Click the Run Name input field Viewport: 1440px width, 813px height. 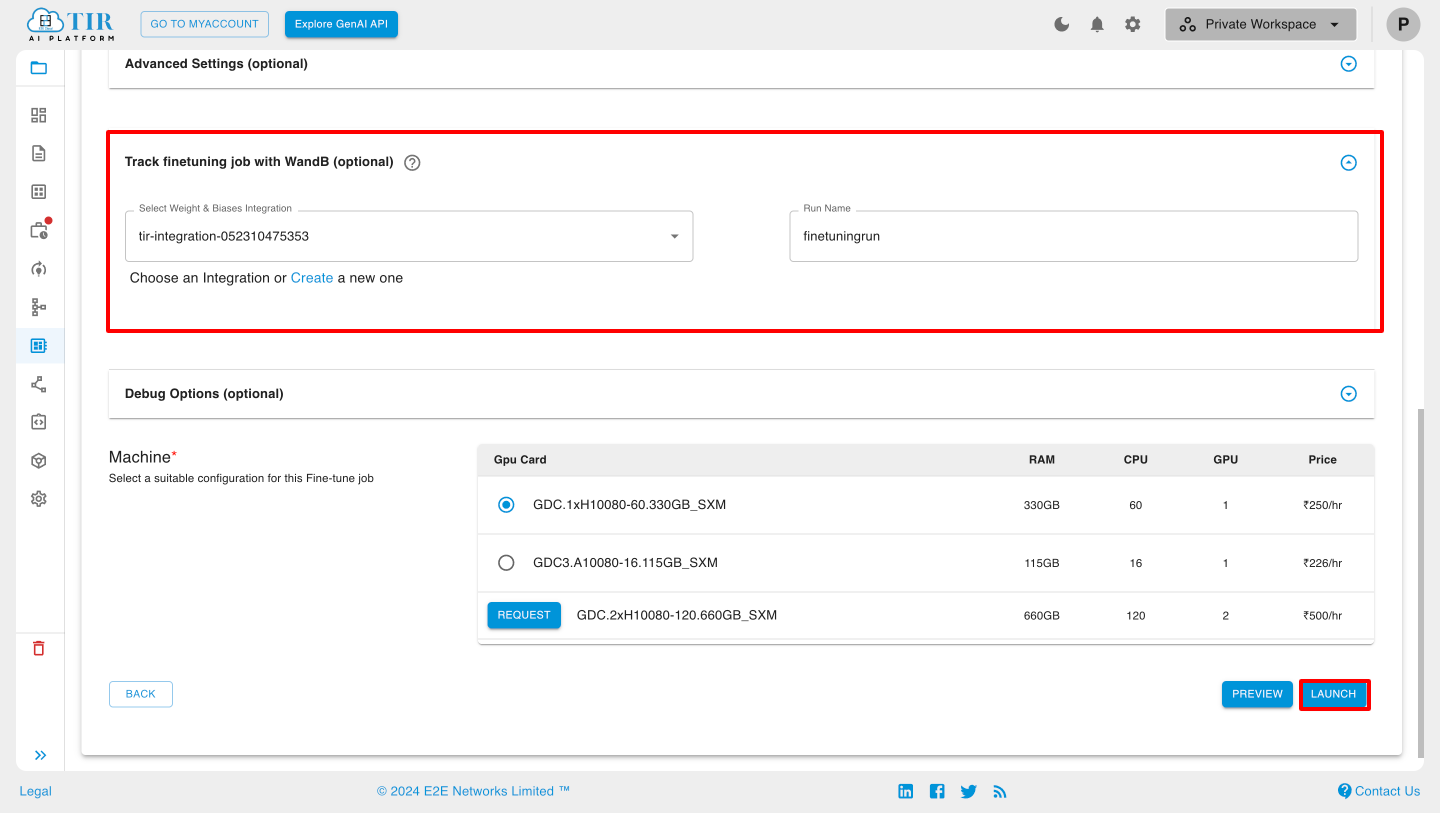(1074, 237)
